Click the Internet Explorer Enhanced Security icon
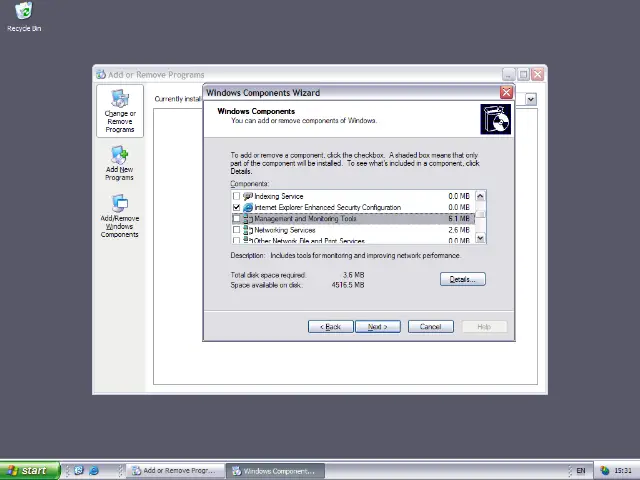Image resolution: width=640 pixels, height=480 pixels. click(x=248, y=207)
